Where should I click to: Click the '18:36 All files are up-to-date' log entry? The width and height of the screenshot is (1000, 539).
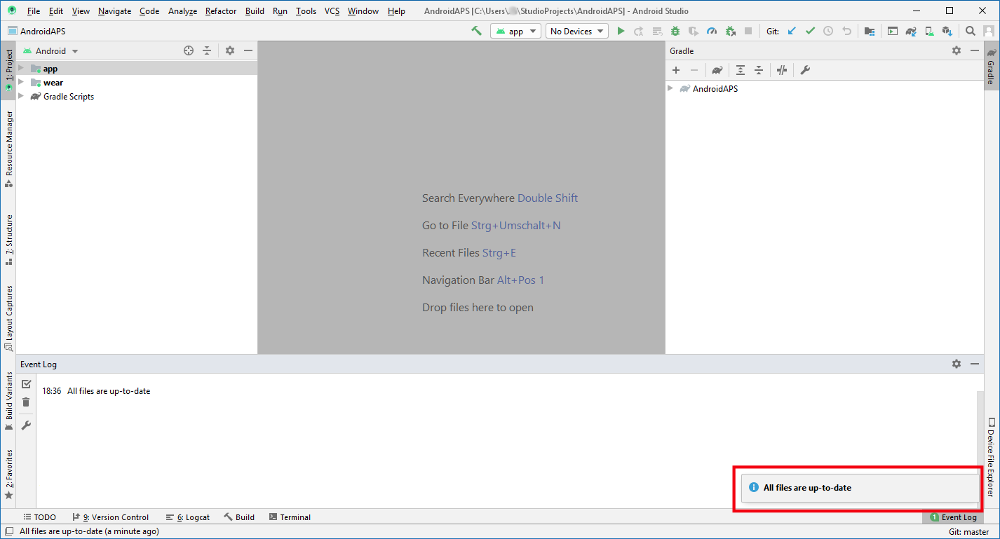click(x=96, y=391)
